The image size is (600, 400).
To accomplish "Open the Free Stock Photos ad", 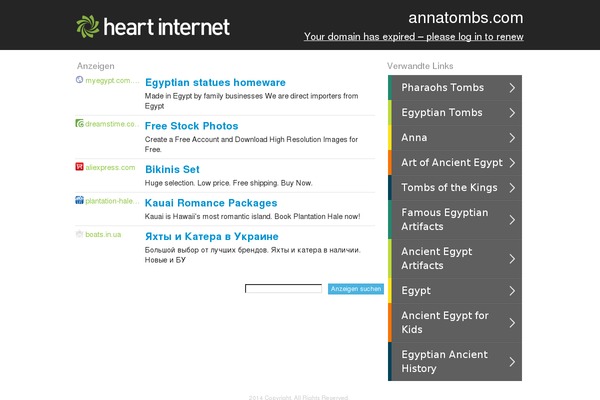I will [191, 126].
